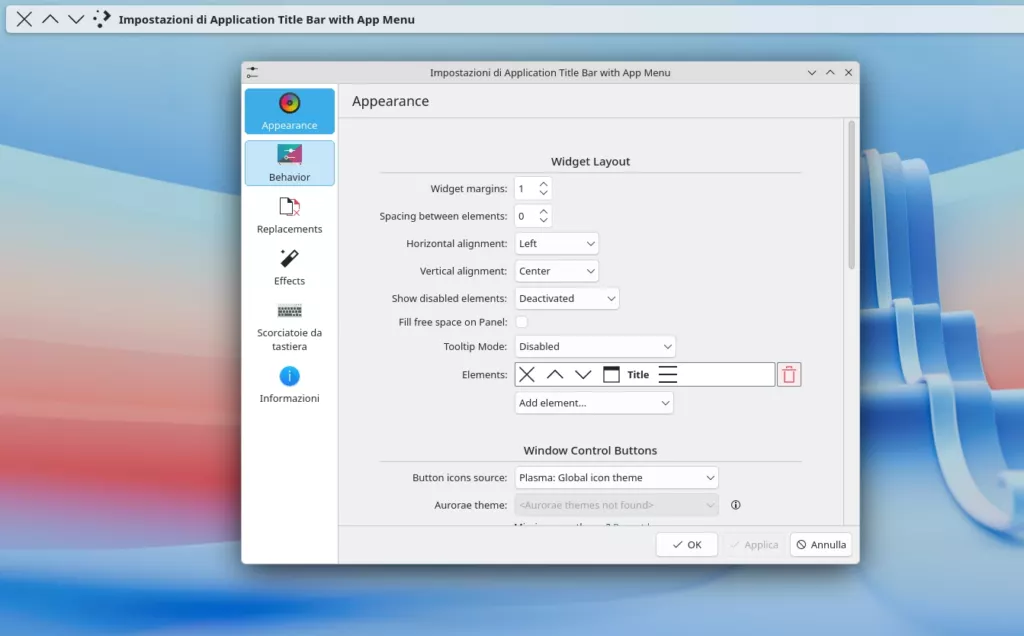Increase Widget margins value
The image size is (1024, 636).
pos(543,184)
